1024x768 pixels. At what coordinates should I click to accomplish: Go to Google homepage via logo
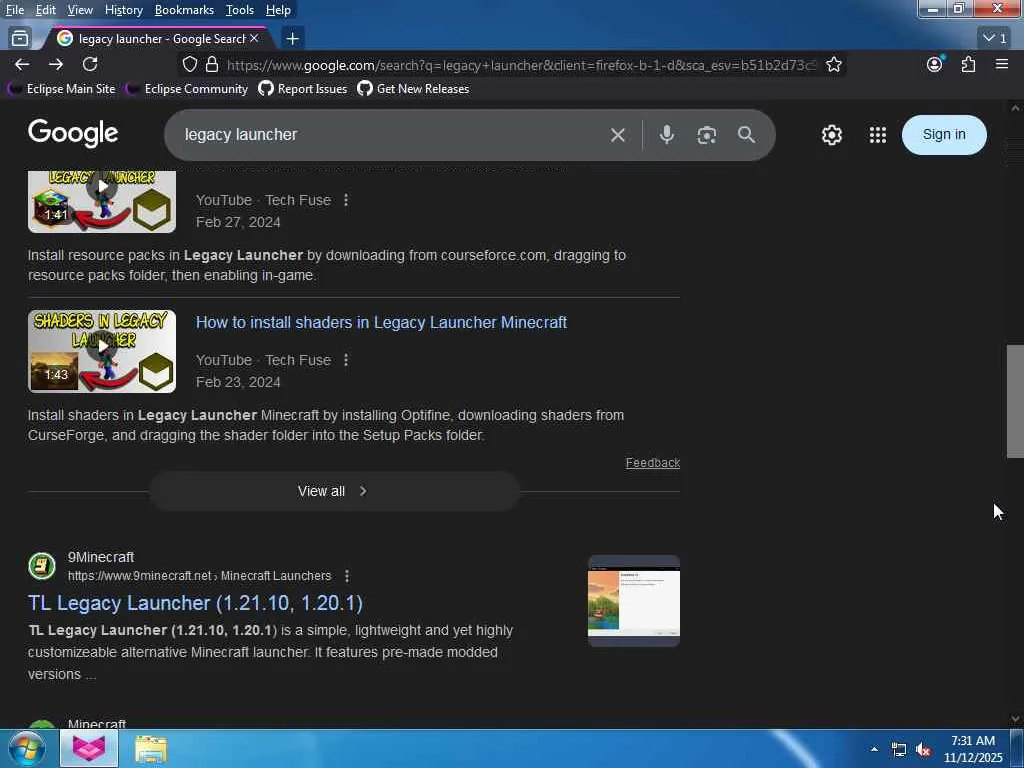[x=73, y=134]
